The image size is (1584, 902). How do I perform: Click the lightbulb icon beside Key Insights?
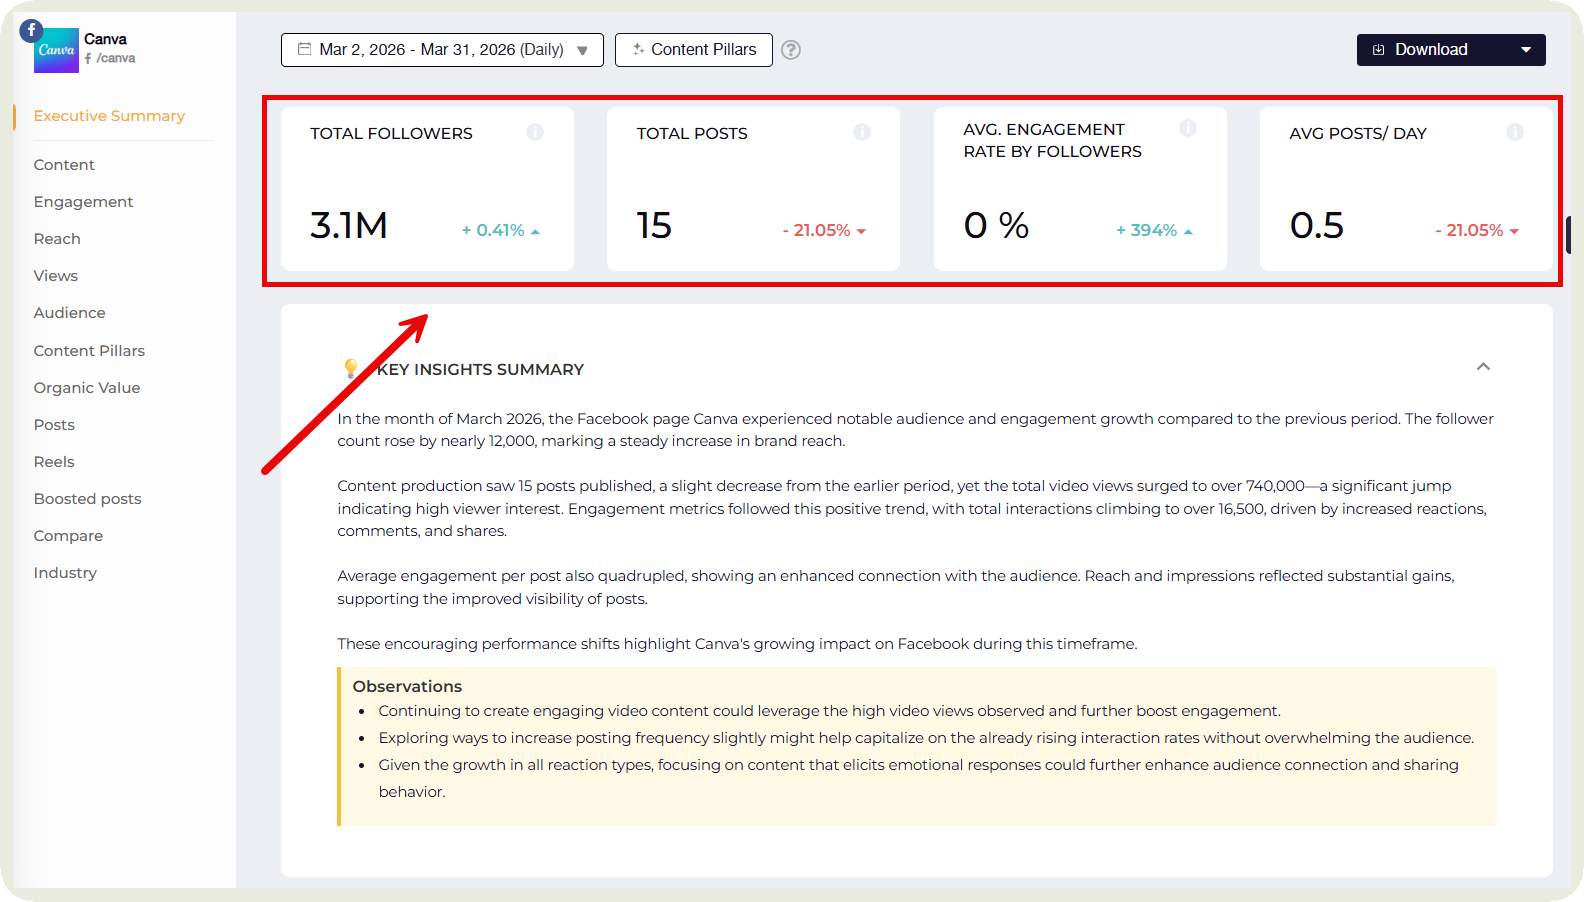coord(351,369)
